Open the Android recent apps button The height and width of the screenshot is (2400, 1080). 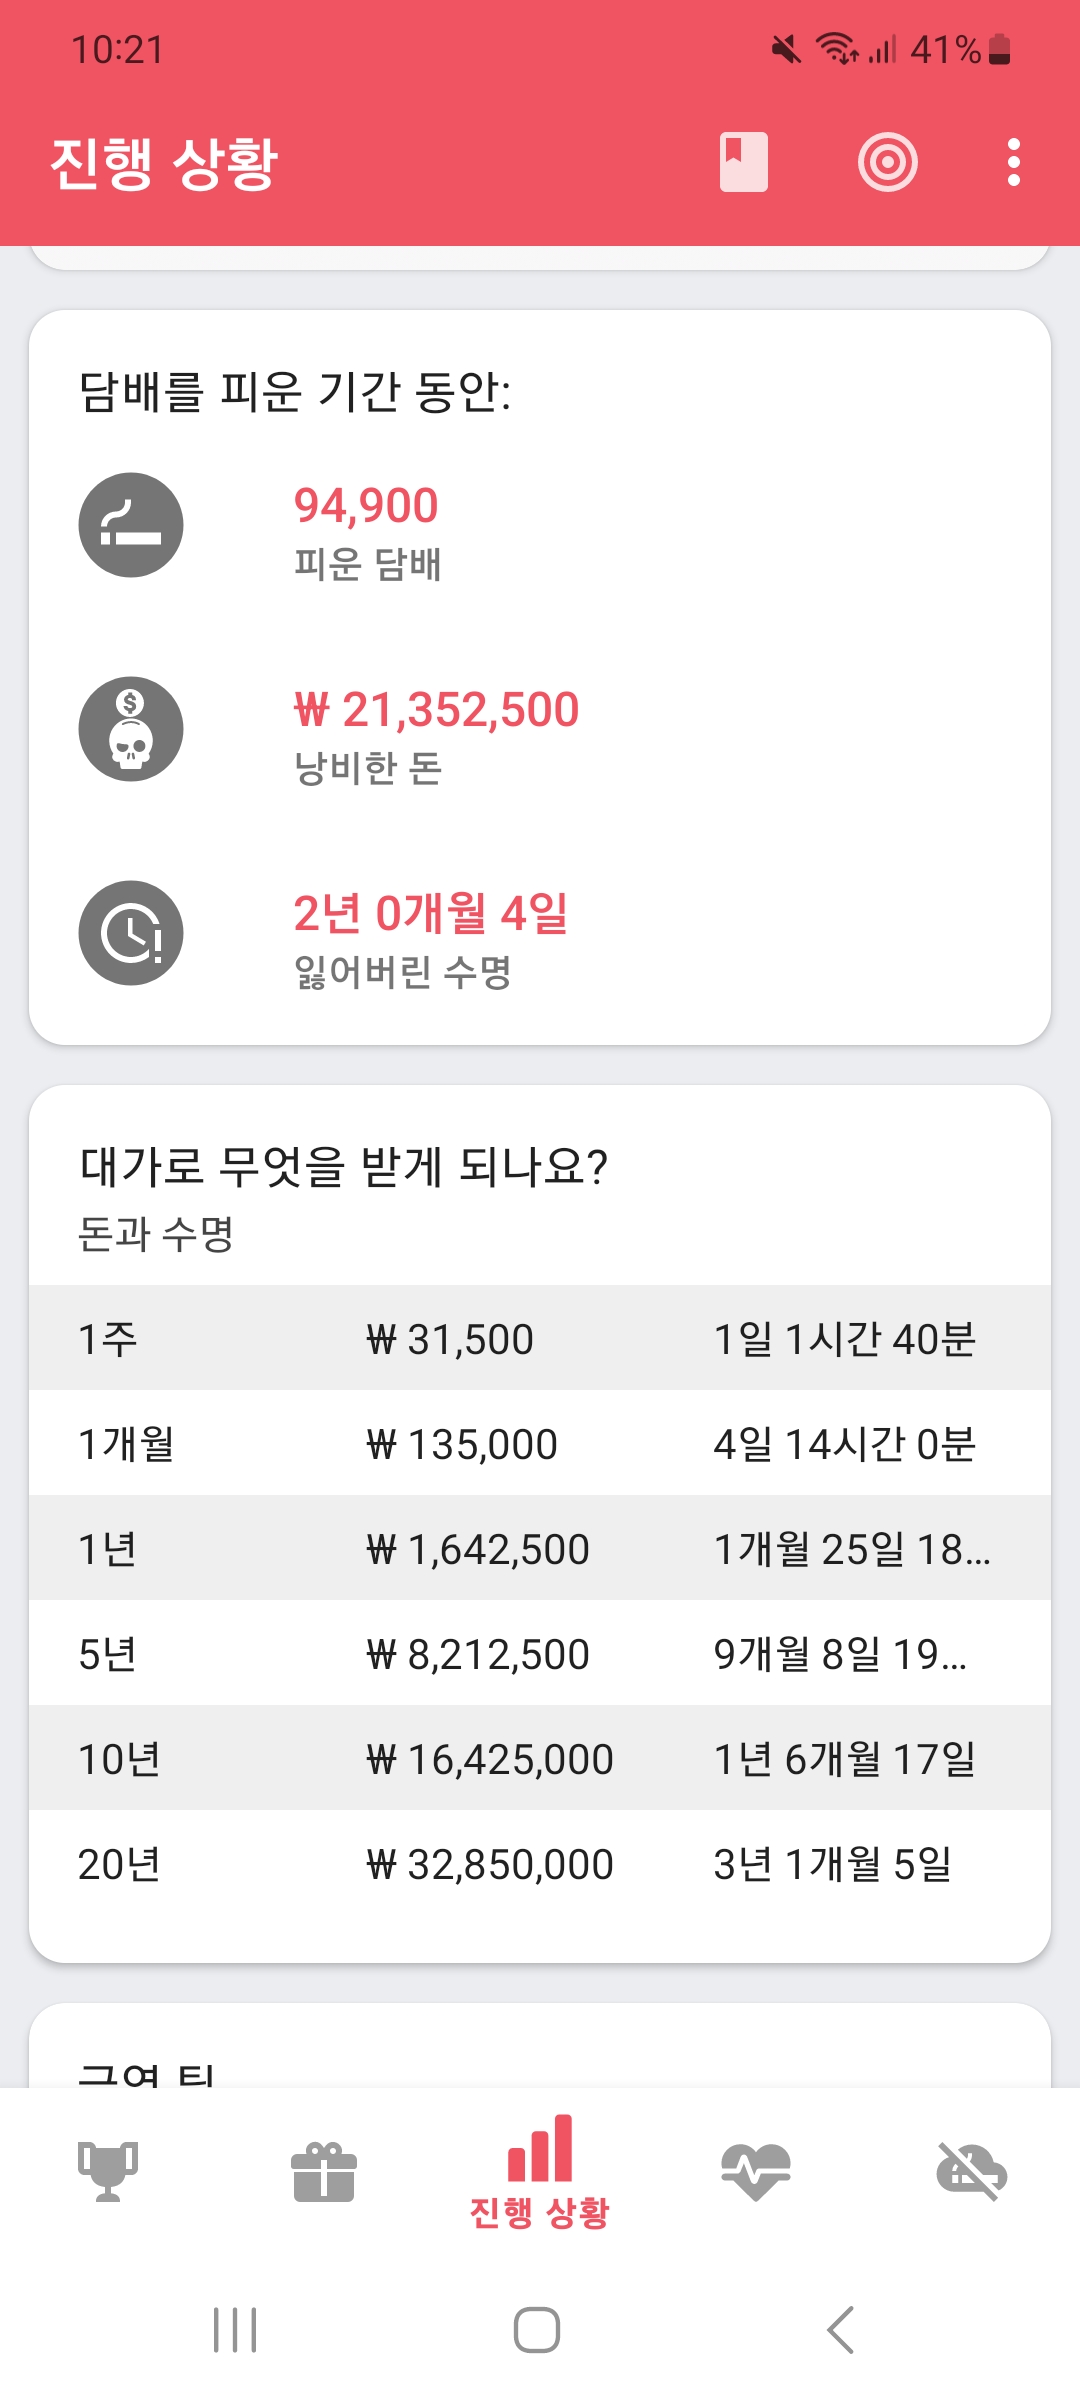235,2330
